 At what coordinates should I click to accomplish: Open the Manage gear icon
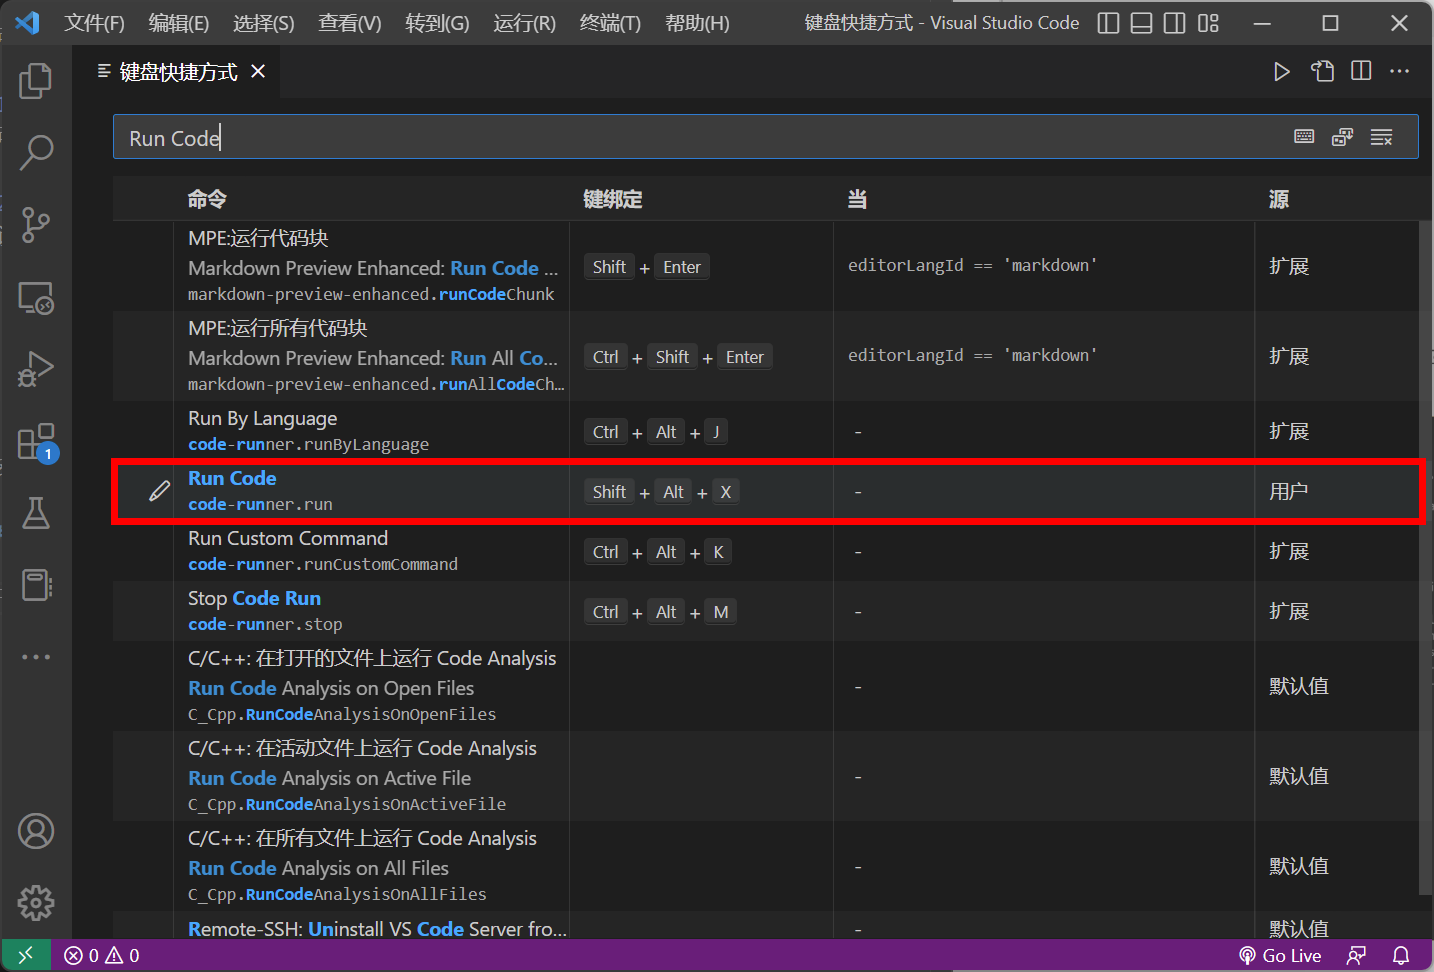tap(36, 903)
